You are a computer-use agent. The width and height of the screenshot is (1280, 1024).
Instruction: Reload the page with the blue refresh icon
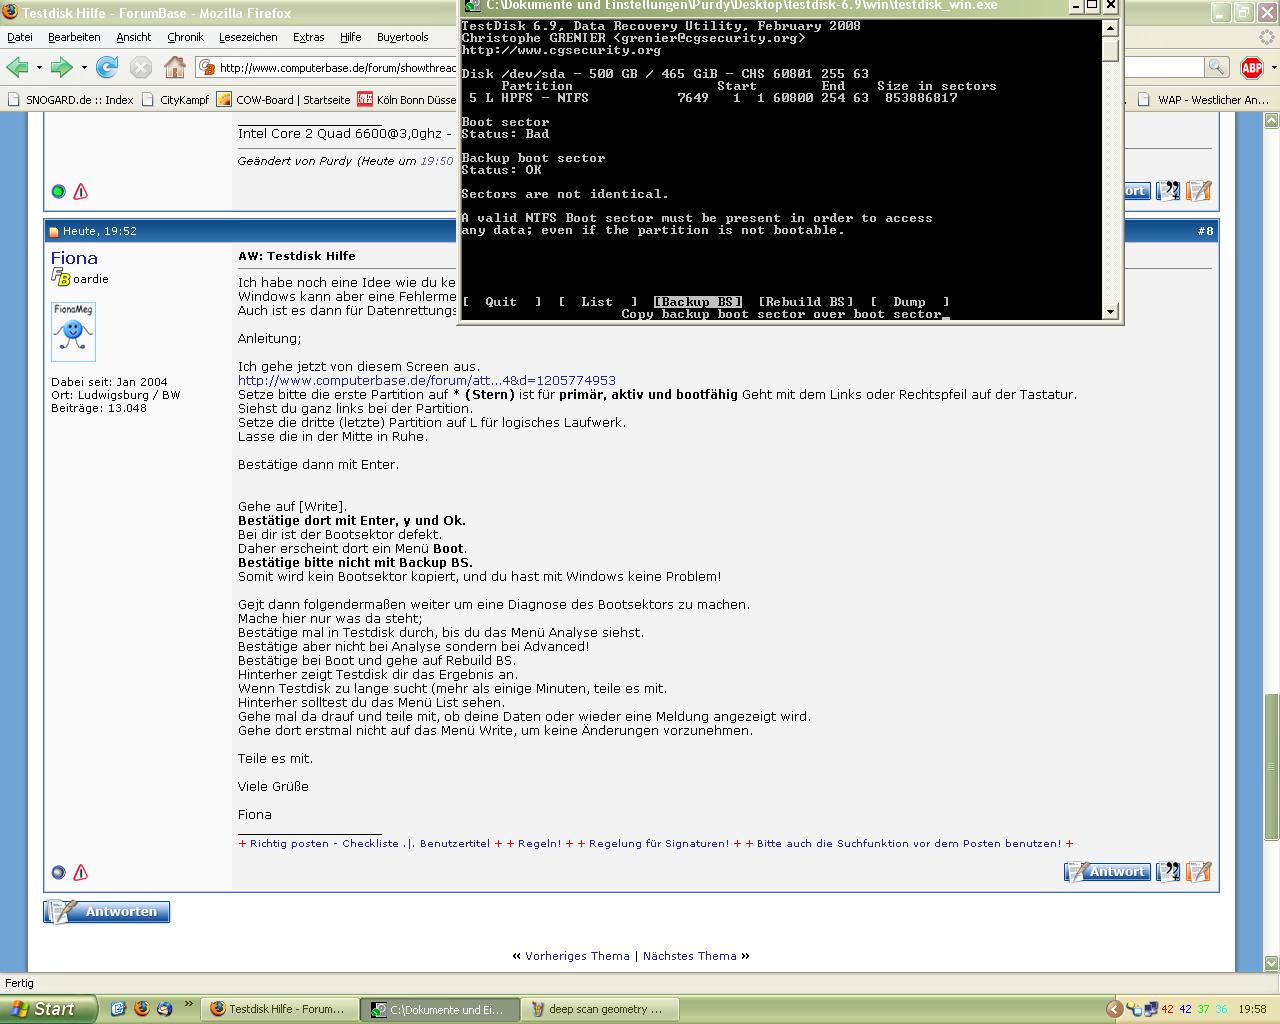[107, 67]
